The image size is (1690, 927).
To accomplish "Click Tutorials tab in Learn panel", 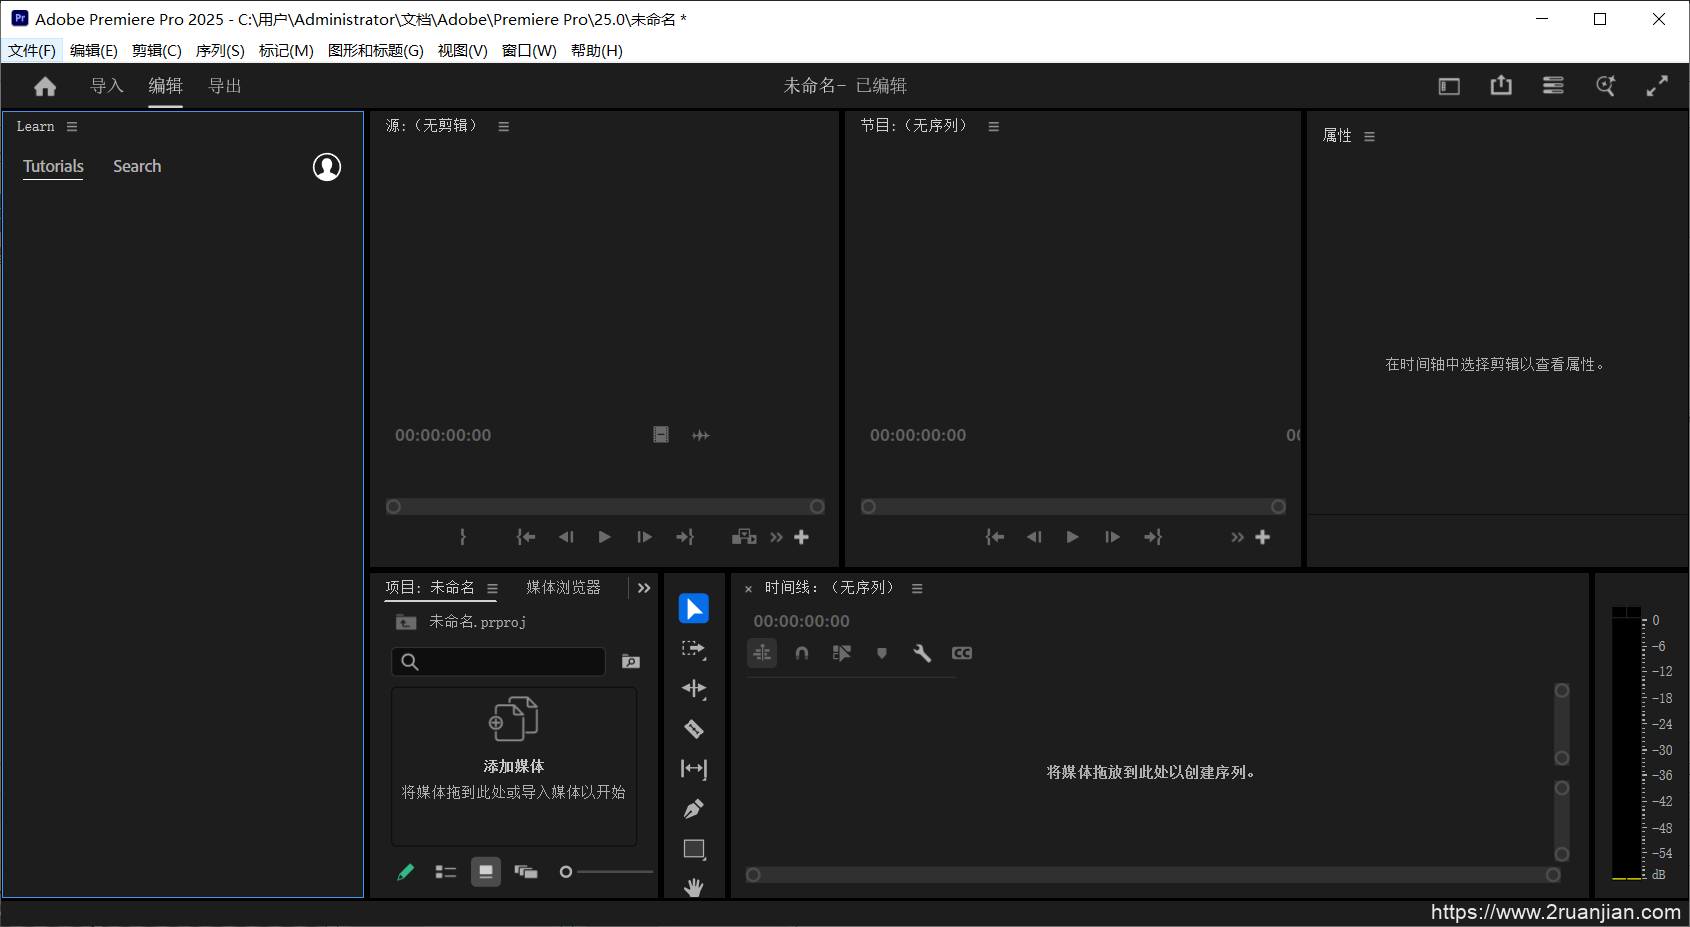I will 53,167.
